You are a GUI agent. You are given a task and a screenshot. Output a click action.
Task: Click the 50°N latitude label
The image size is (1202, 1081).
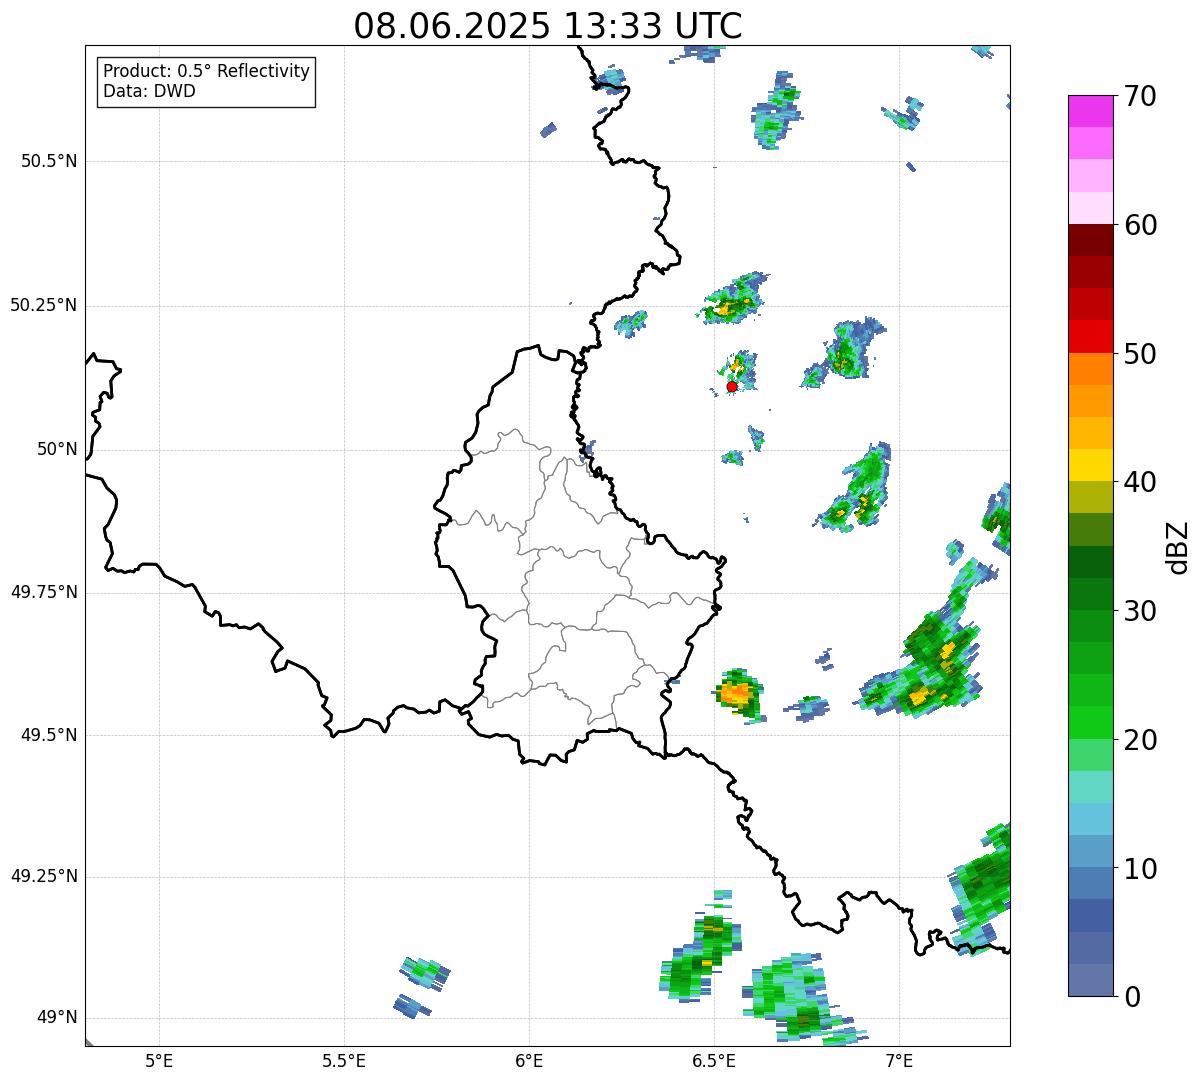[57, 449]
